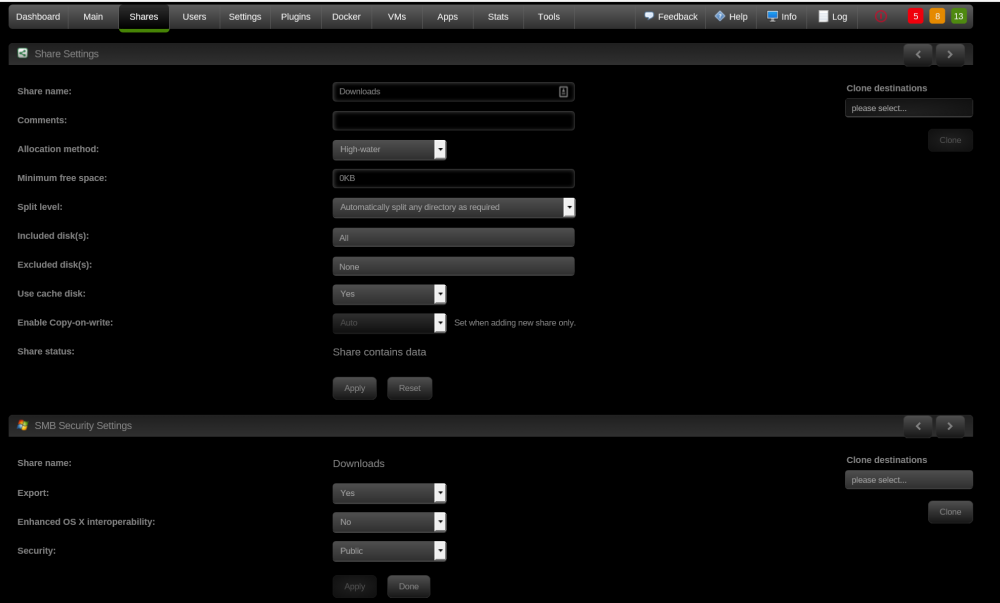The width and height of the screenshot is (1000, 603).
Task: Go to previous share in Share Settings
Action: pyautogui.click(x=918, y=54)
